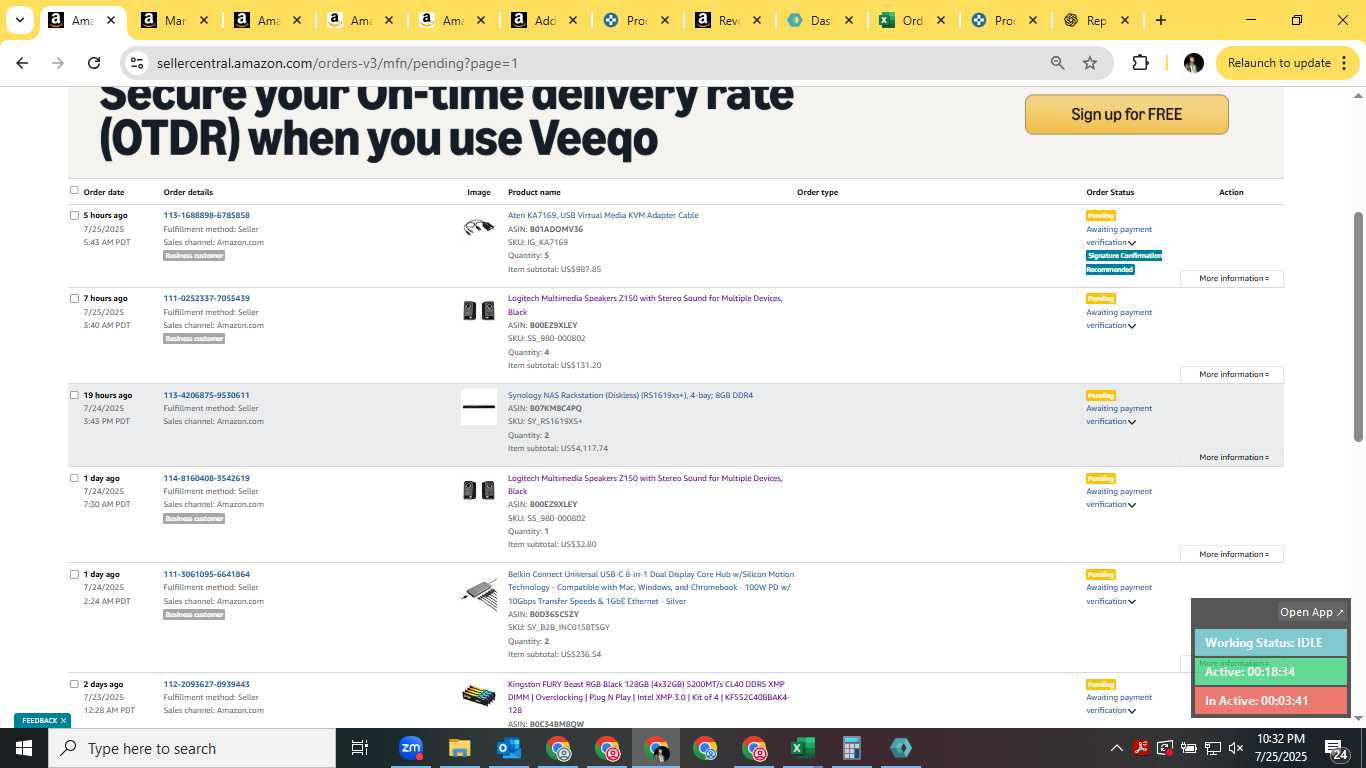
Task: Click Relaunch to update button
Action: [1278, 63]
